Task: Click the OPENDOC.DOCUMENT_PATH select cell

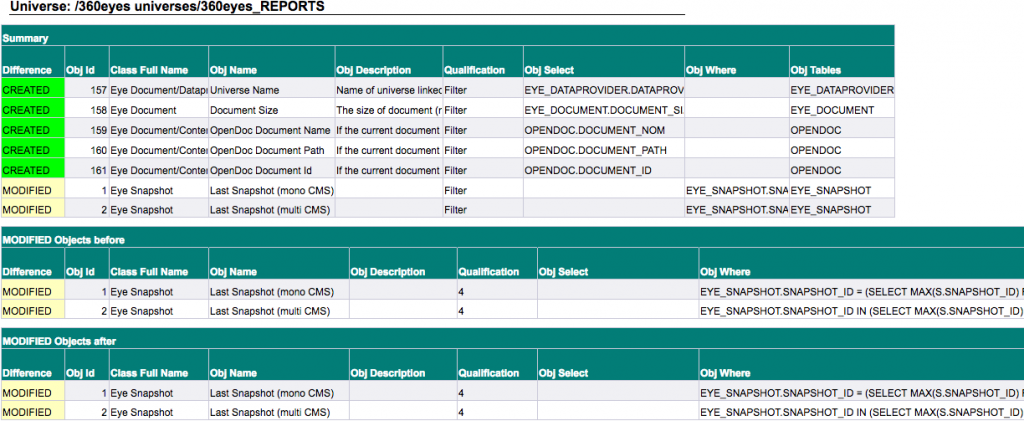Action: coord(601,150)
